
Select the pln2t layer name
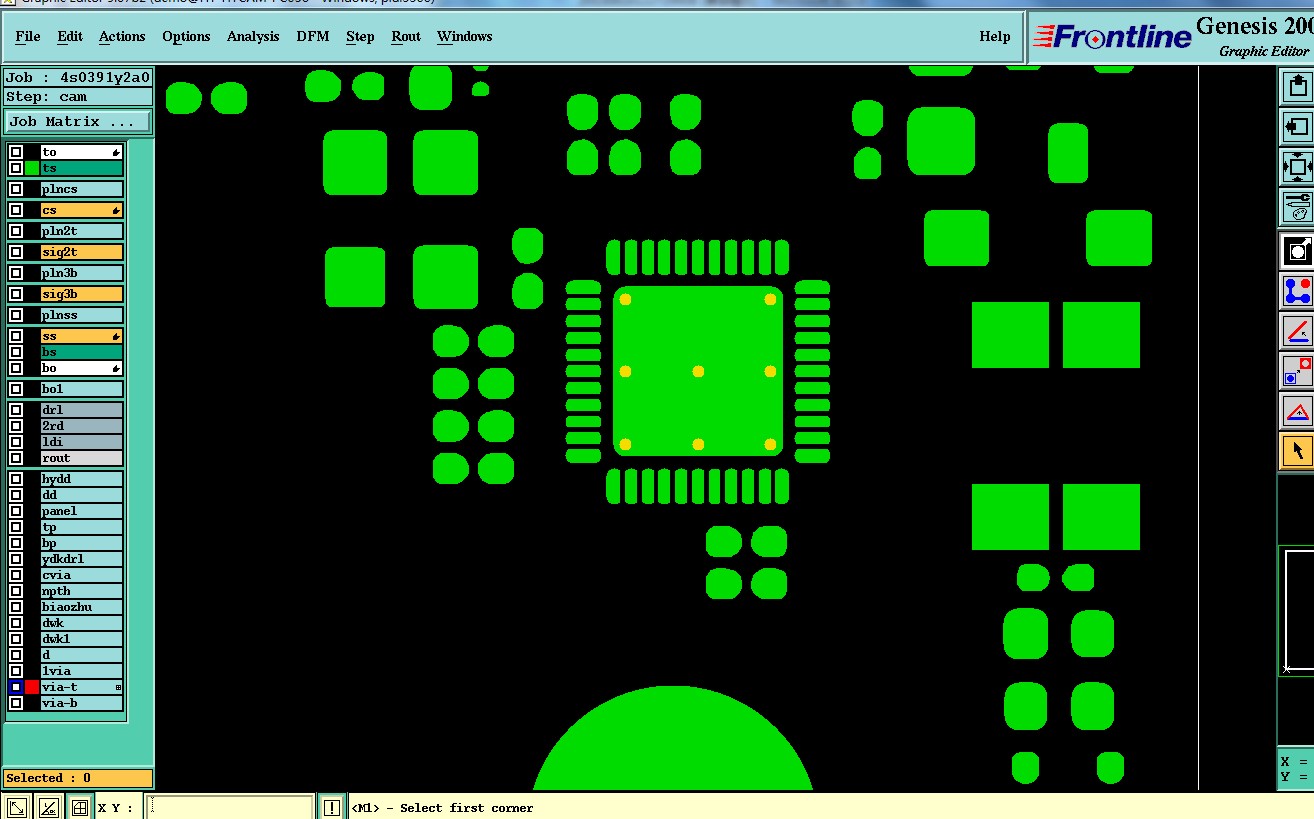[x=81, y=231]
